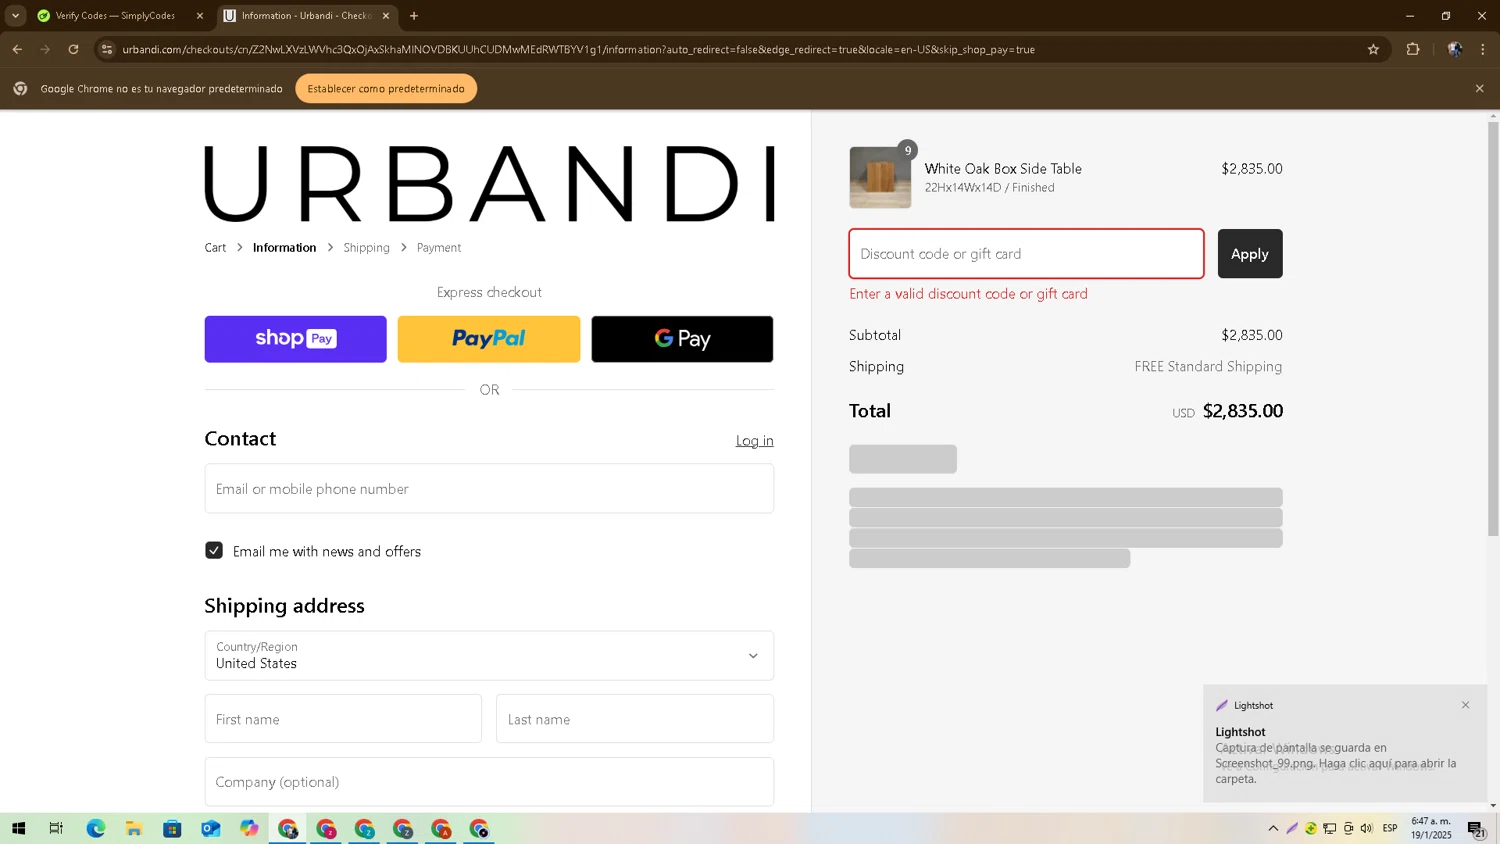
Task: Open Outlook from the taskbar
Action: click(210, 829)
